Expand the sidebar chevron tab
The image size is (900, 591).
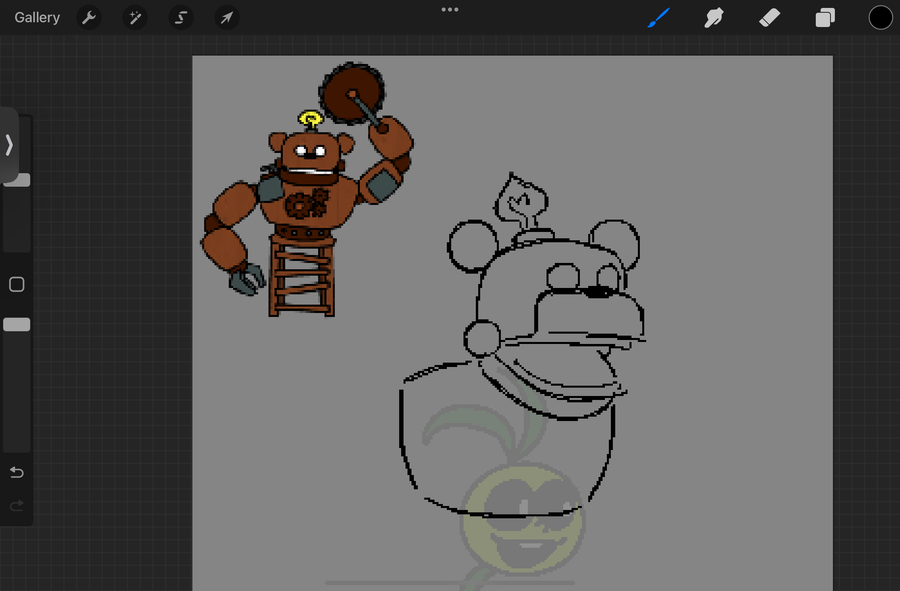tap(9, 145)
